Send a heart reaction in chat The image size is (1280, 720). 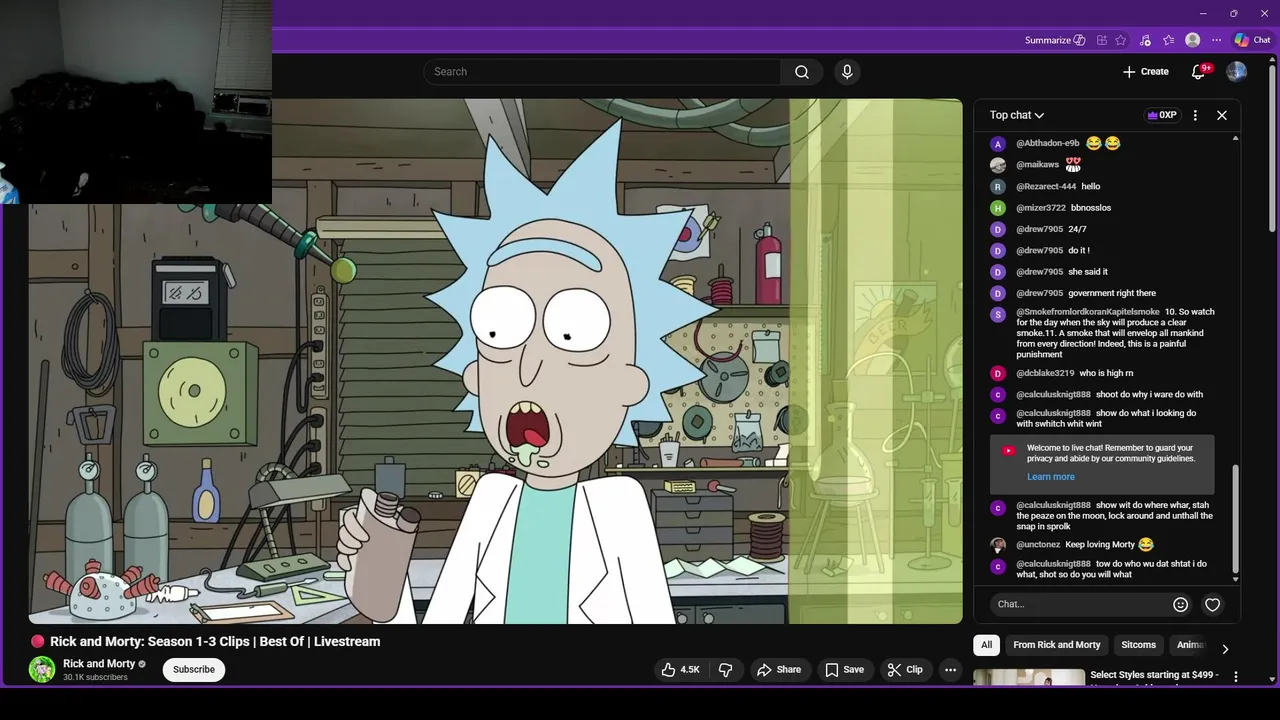1212,604
